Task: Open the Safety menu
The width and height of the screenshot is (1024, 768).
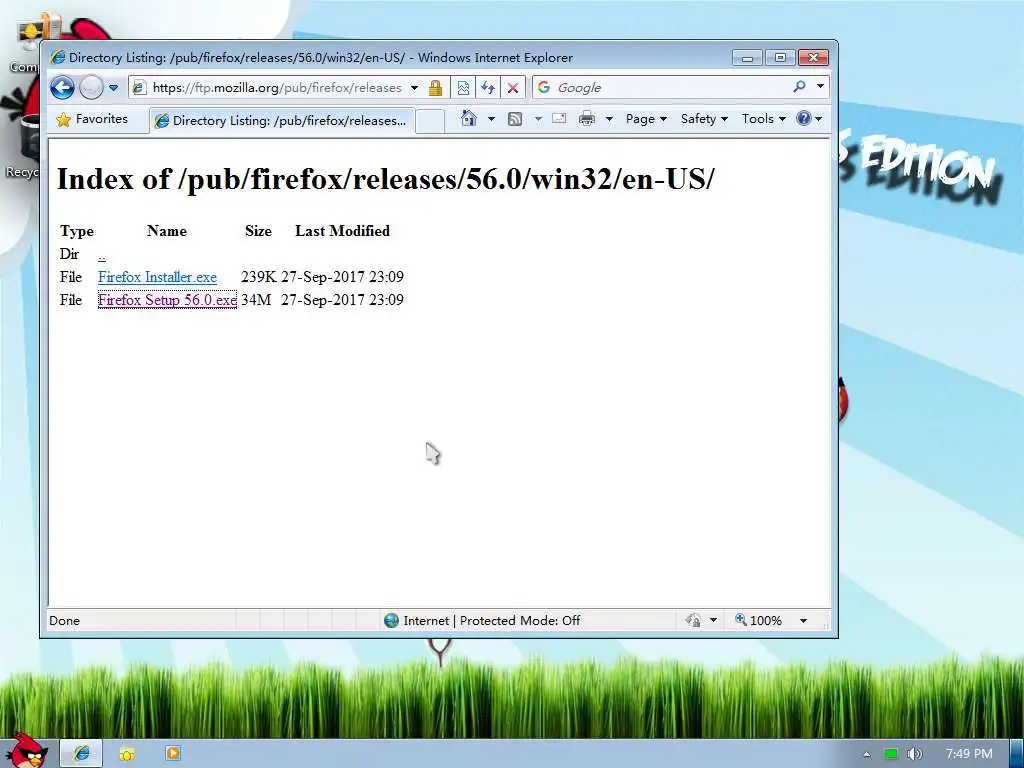Action: 704,119
